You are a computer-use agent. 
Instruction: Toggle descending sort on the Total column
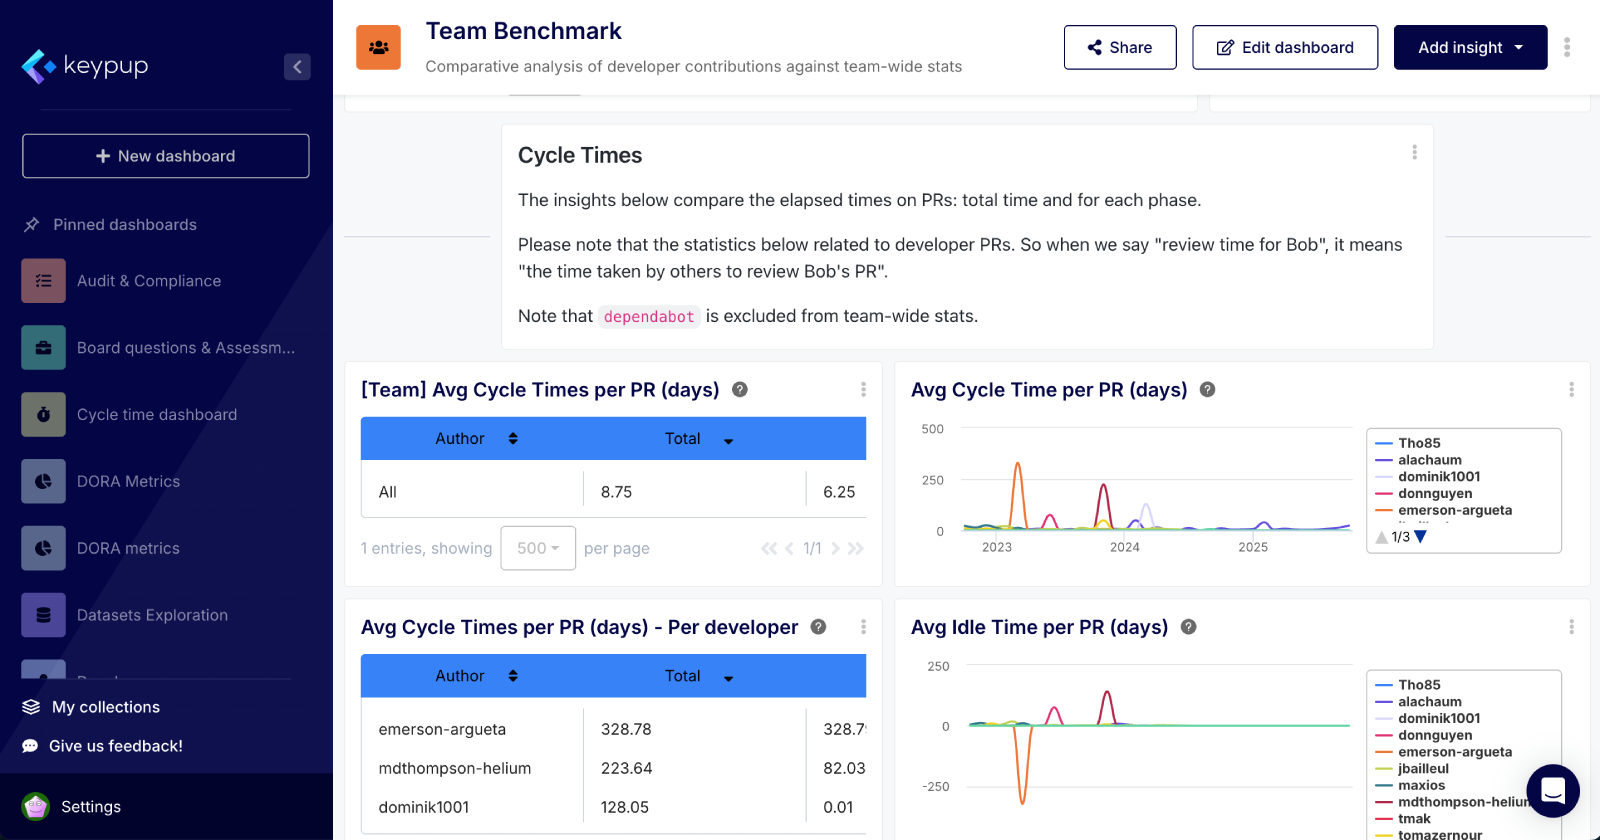point(729,439)
